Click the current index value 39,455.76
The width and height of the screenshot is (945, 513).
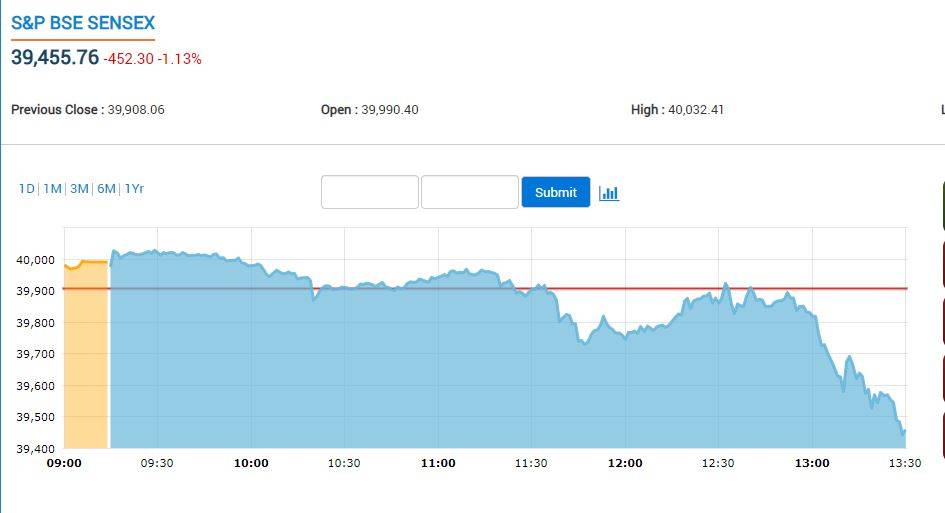click(x=55, y=57)
